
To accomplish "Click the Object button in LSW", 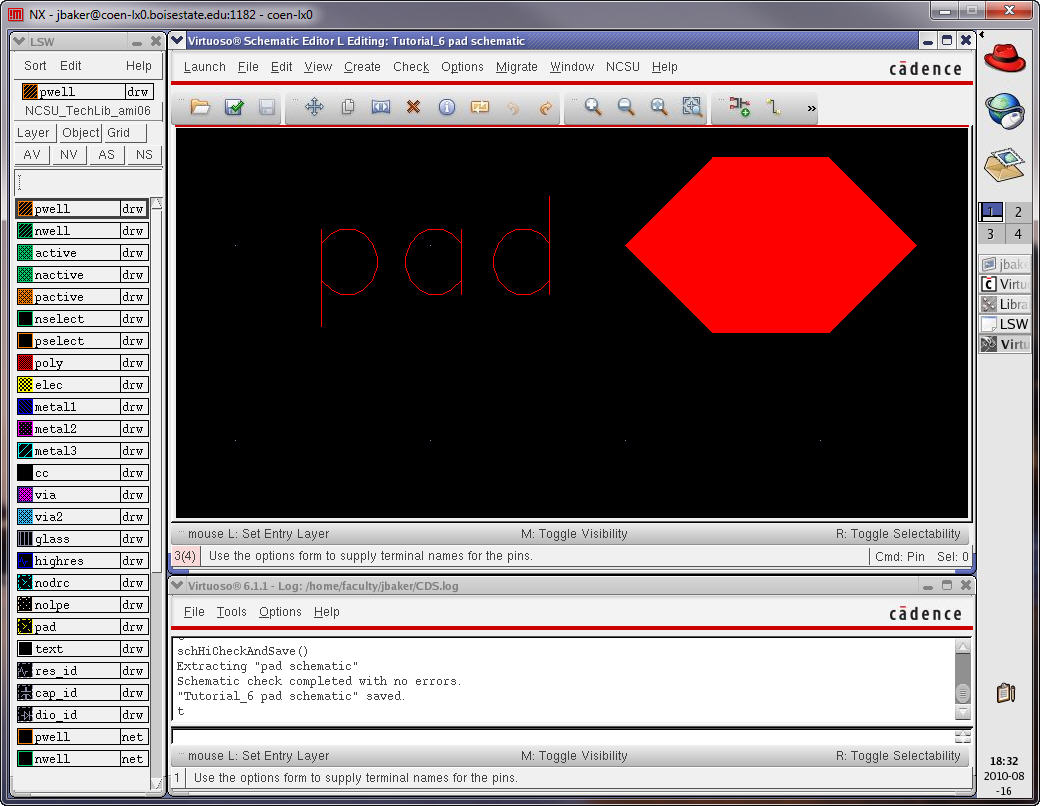I will pos(80,133).
